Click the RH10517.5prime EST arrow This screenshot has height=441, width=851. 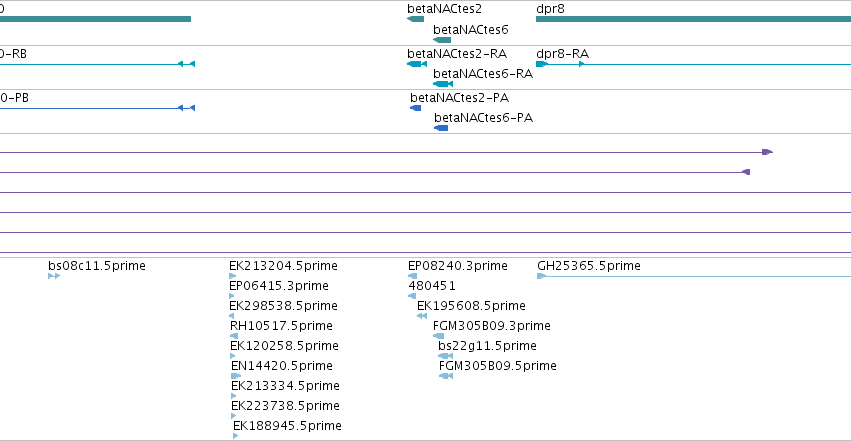(234, 336)
